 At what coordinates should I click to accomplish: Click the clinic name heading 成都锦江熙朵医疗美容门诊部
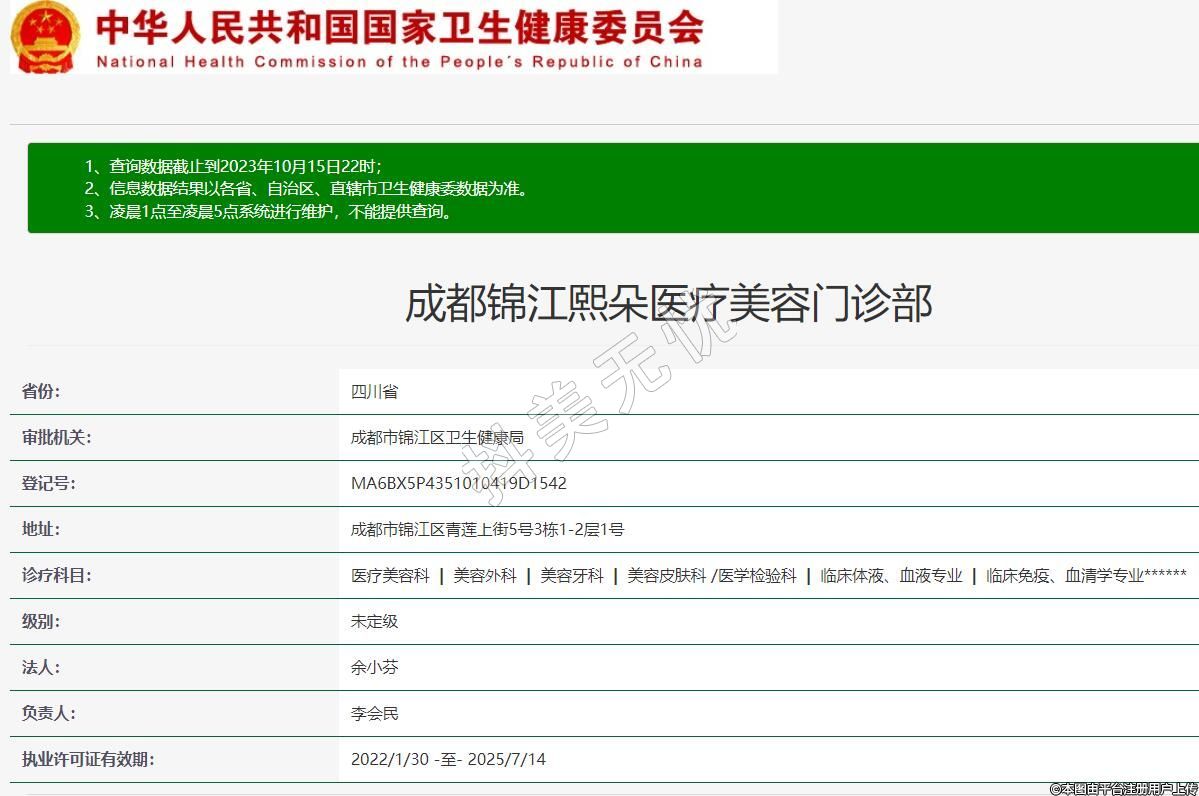pyautogui.click(x=668, y=303)
